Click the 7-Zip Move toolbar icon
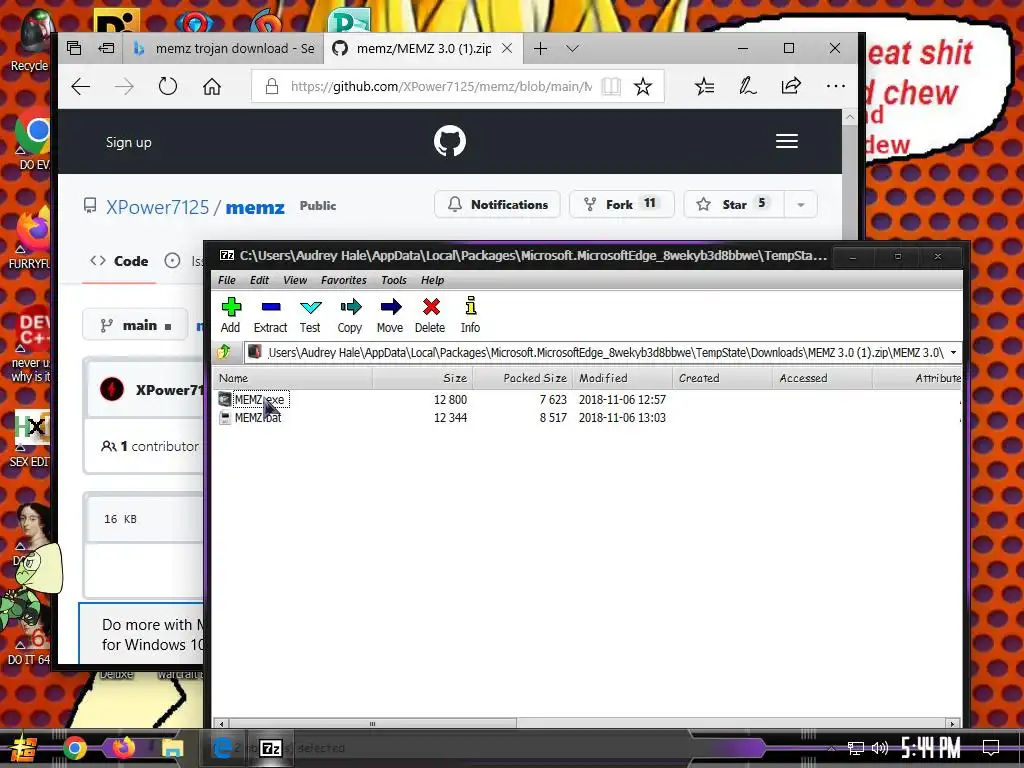The image size is (1024, 768). [x=390, y=315]
